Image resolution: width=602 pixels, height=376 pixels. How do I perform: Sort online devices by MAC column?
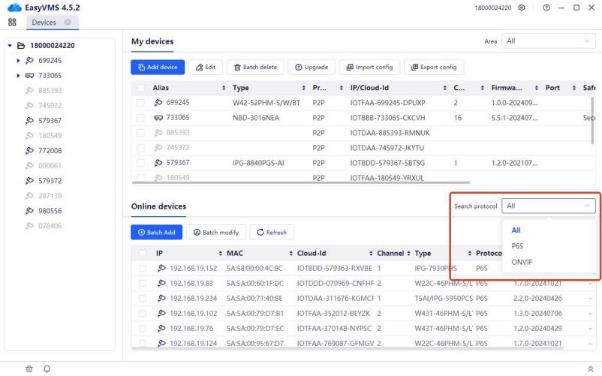pos(291,253)
